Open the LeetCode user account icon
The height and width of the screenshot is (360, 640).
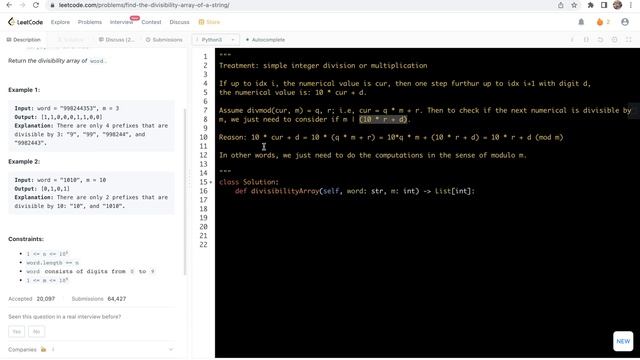point(625,22)
